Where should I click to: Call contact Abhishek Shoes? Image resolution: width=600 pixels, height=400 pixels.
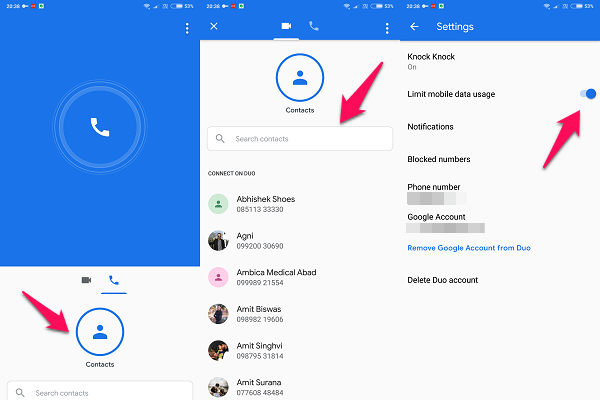coord(300,204)
